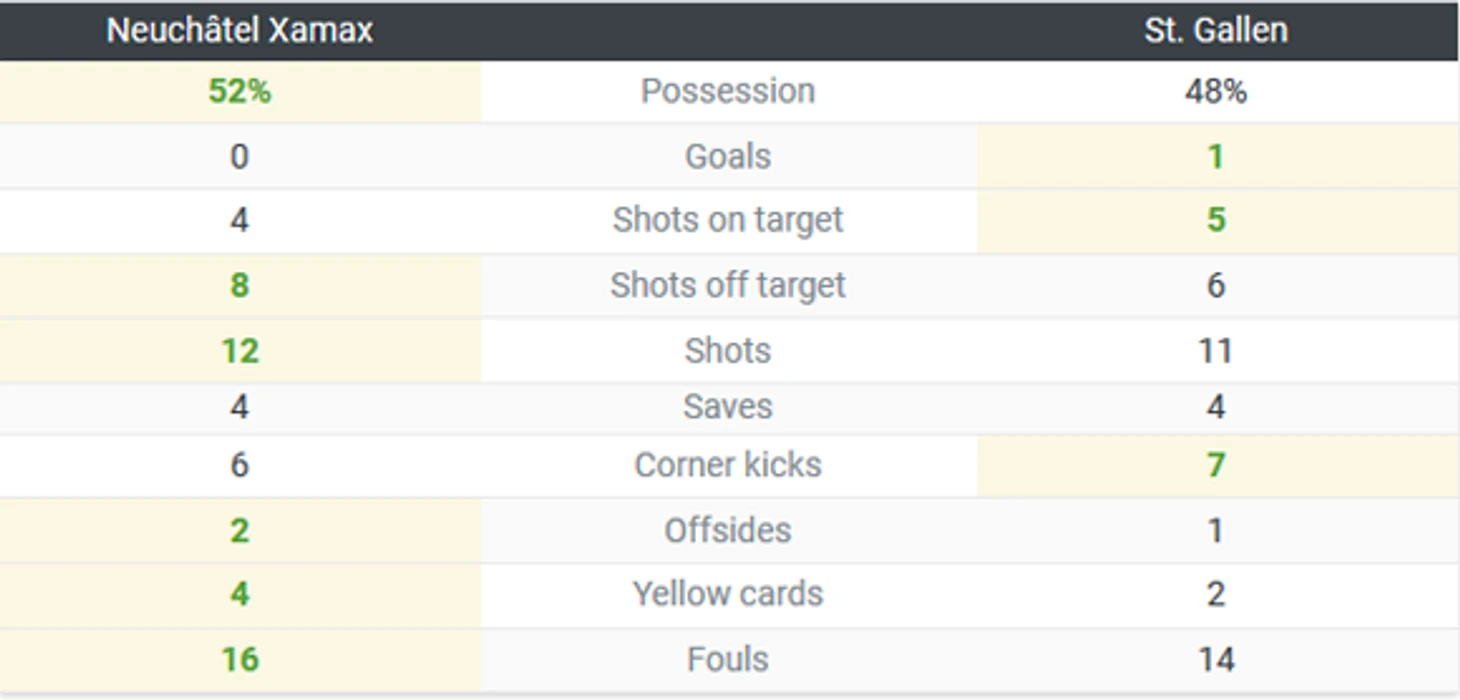The height and width of the screenshot is (700, 1460).
Task: Select the Fouls row label
Action: 728,659
